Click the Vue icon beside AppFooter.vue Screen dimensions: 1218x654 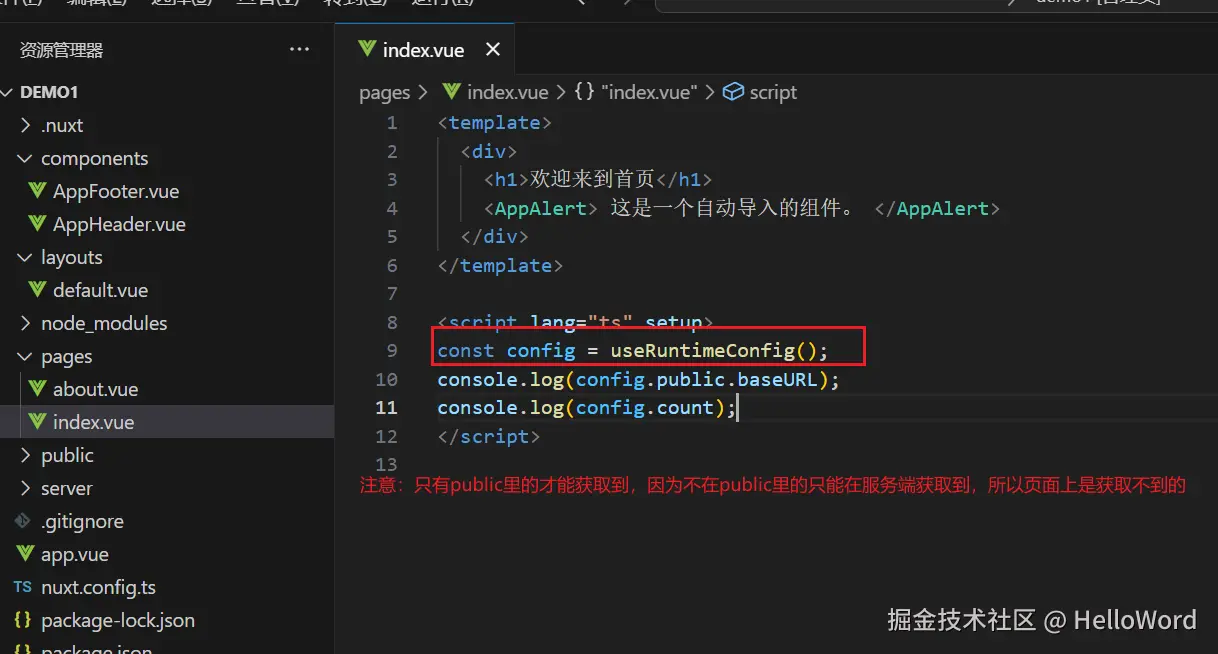point(38,191)
